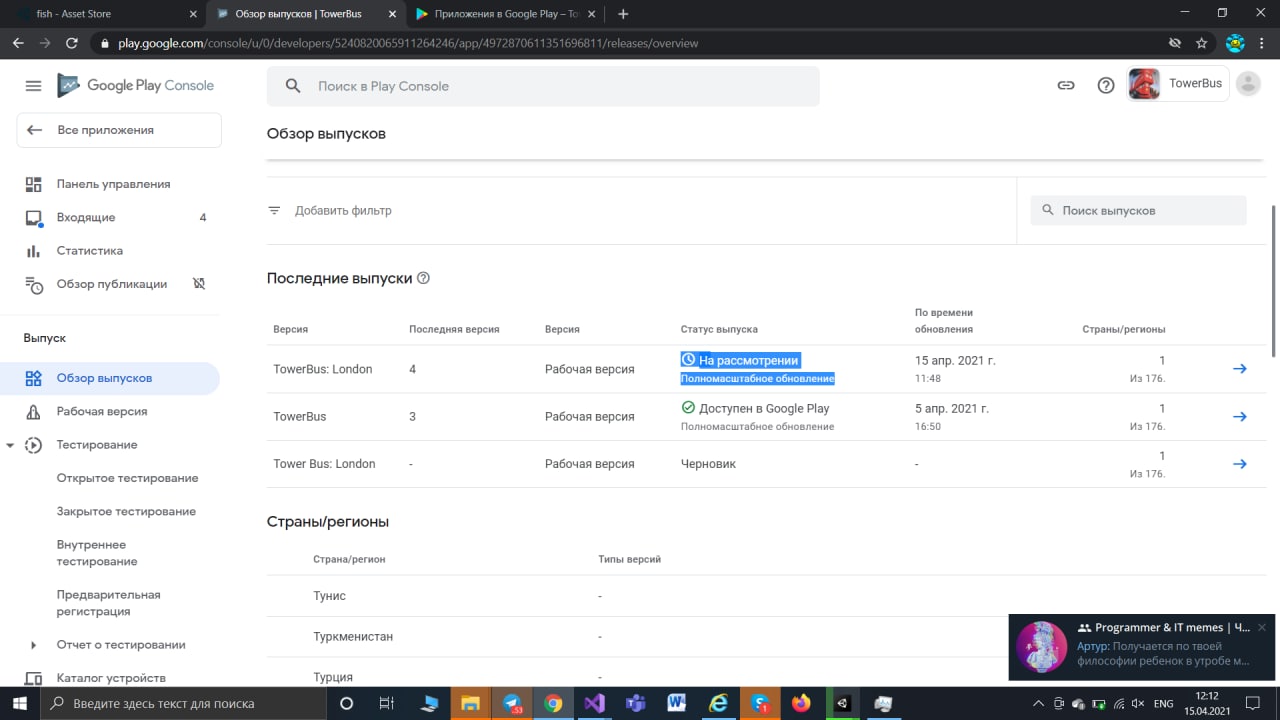1280x720 pixels.
Task: Switch to the fish - Asset Store tab
Action: coord(100,14)
